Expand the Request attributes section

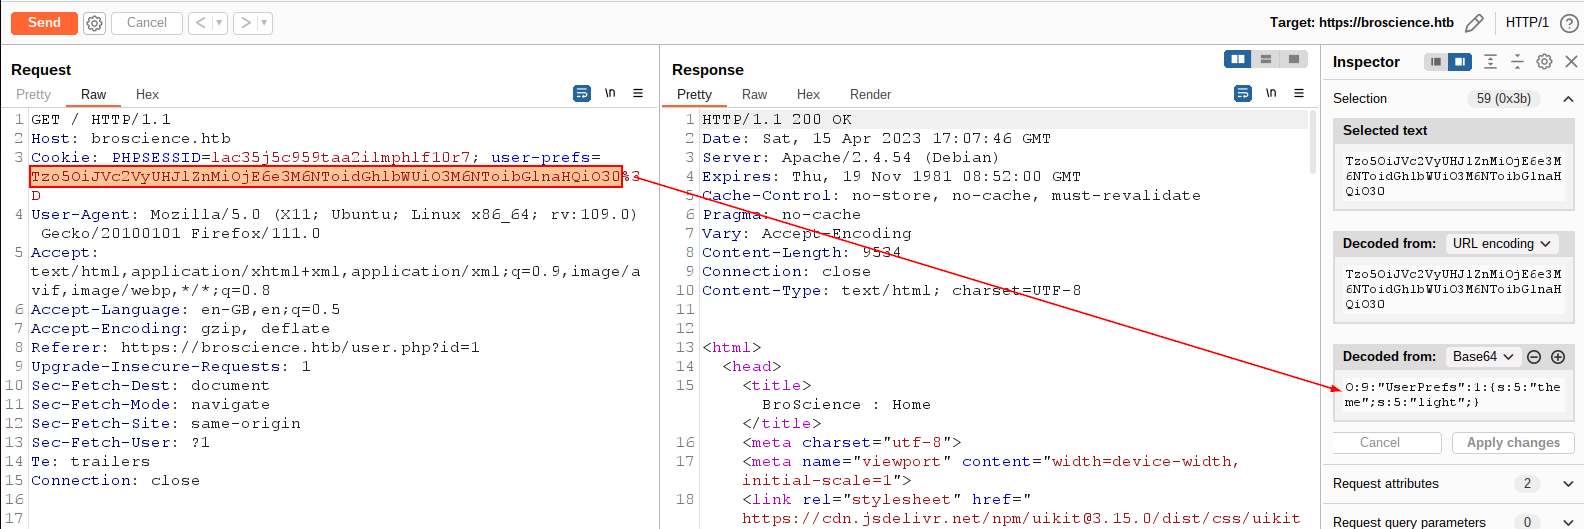coord(1568,484)
